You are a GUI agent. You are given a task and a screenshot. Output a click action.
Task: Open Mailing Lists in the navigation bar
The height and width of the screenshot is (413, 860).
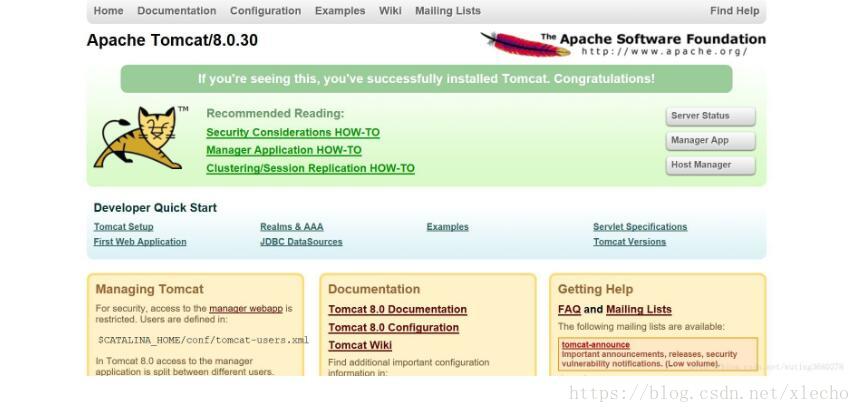click(x=448, y=11)
